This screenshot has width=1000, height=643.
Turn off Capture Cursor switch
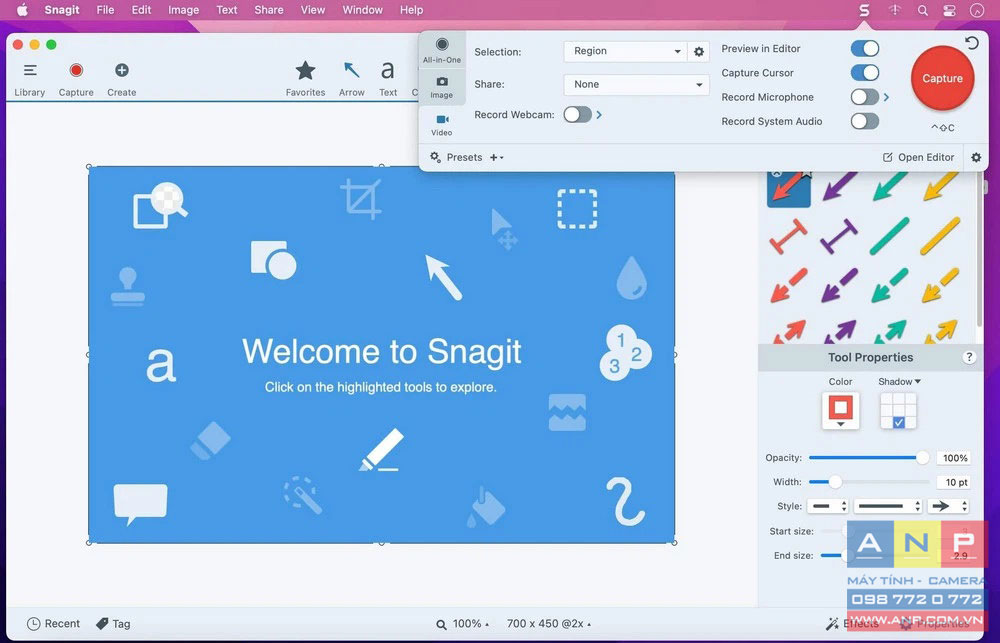pyautogui.click(x=865, y=73)
